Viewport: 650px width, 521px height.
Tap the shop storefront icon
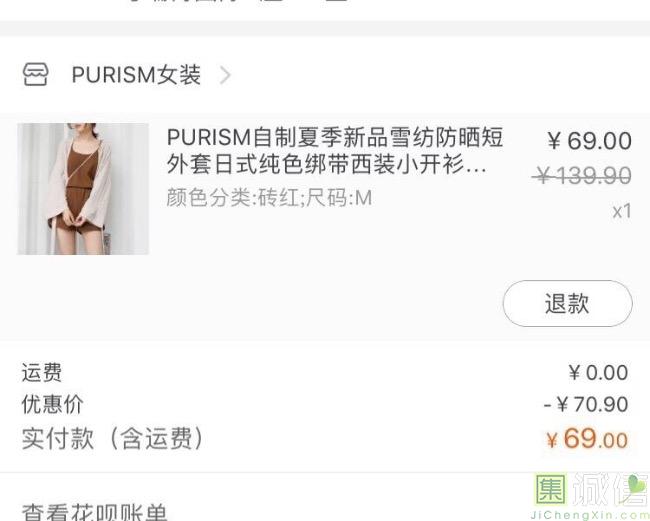(35, 75)
